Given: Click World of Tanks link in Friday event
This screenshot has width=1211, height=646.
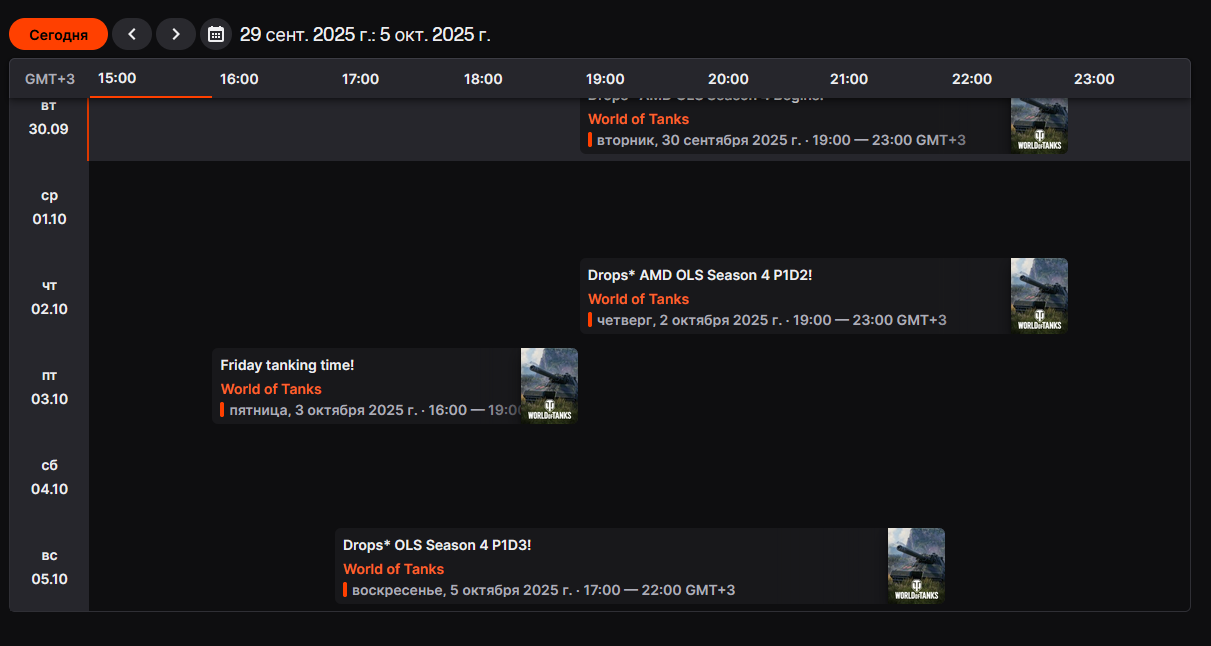Looking at the screenshot, I should coord(271,389).
